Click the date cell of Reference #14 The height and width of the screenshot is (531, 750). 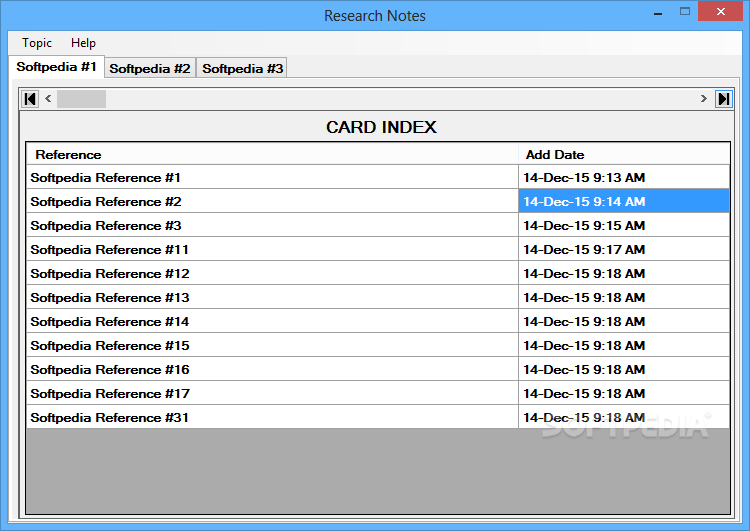pos(624,321)
